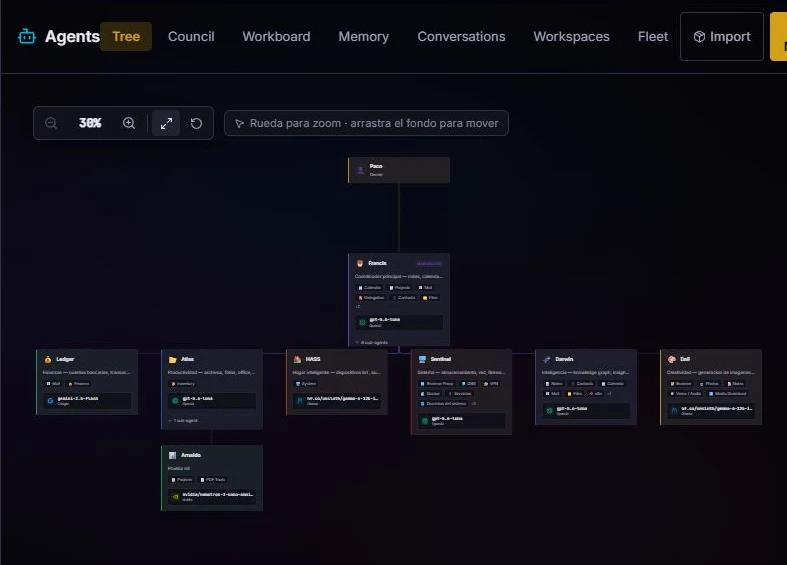Click the Francis agent avatar icon

(360, 263)
